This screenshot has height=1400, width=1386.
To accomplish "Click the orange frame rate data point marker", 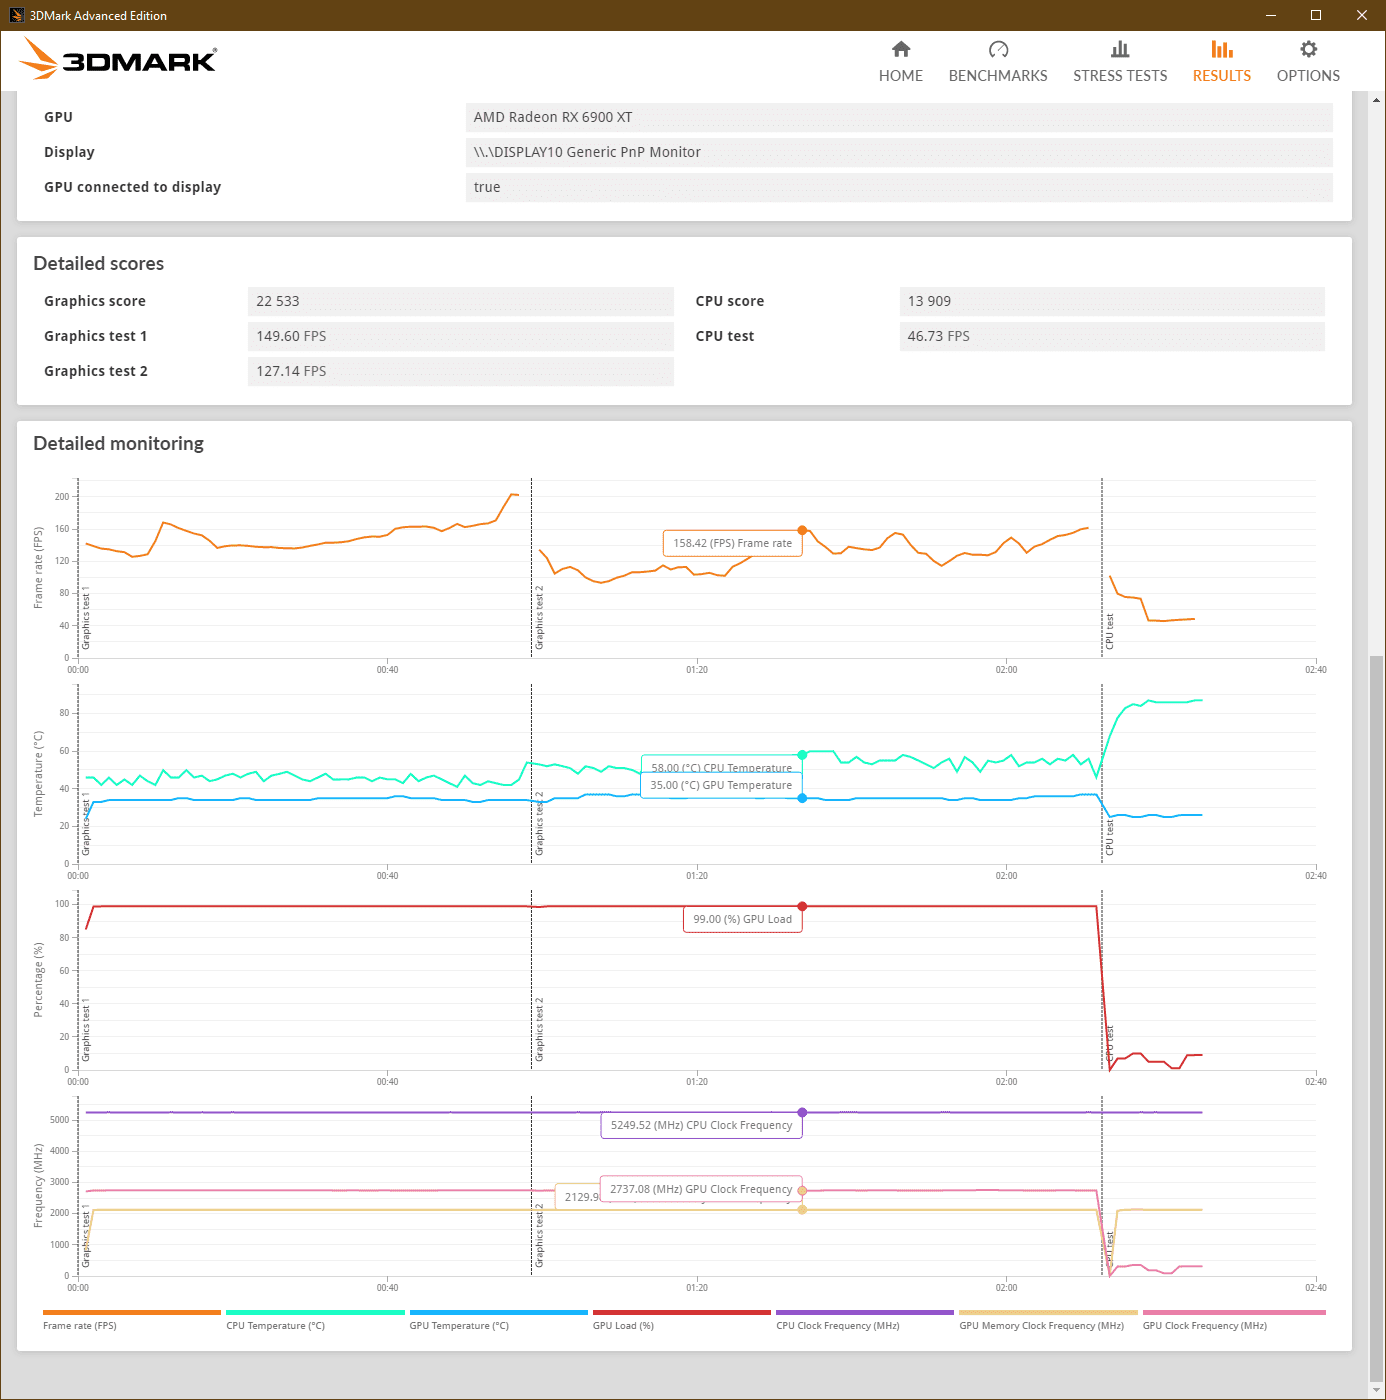I will [802, 530].
